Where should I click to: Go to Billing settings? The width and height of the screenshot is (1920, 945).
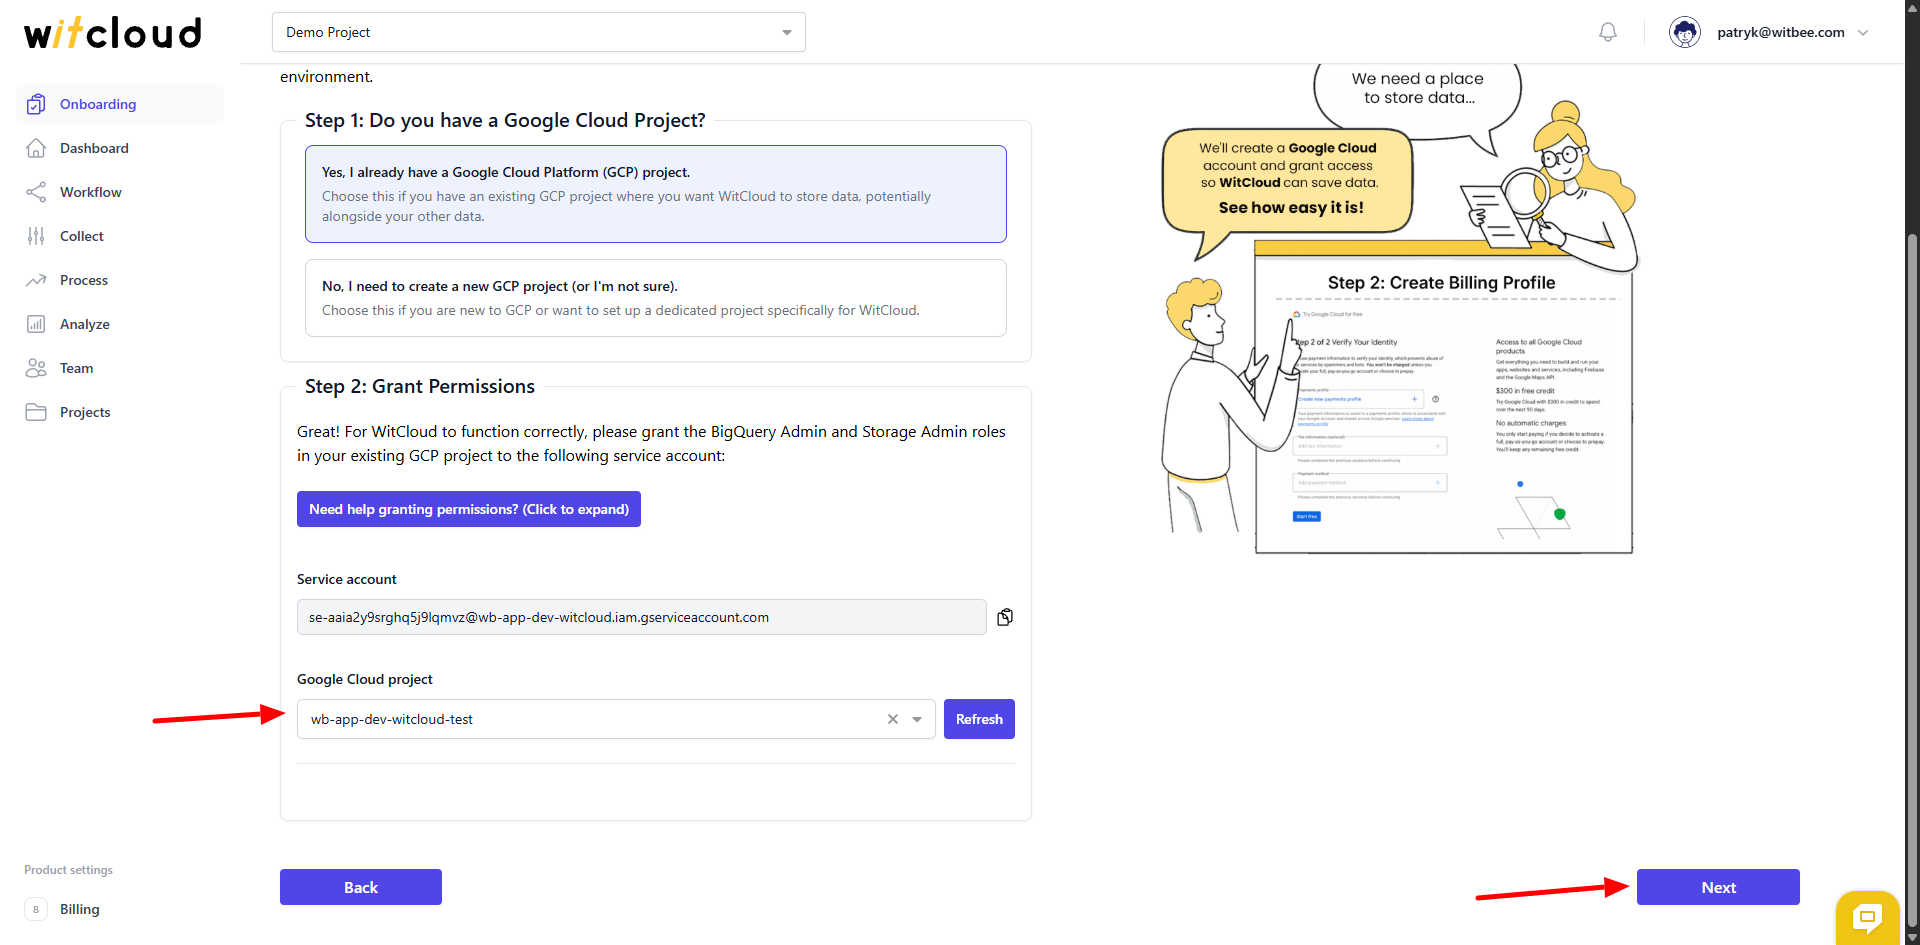[x=79, y=909]
